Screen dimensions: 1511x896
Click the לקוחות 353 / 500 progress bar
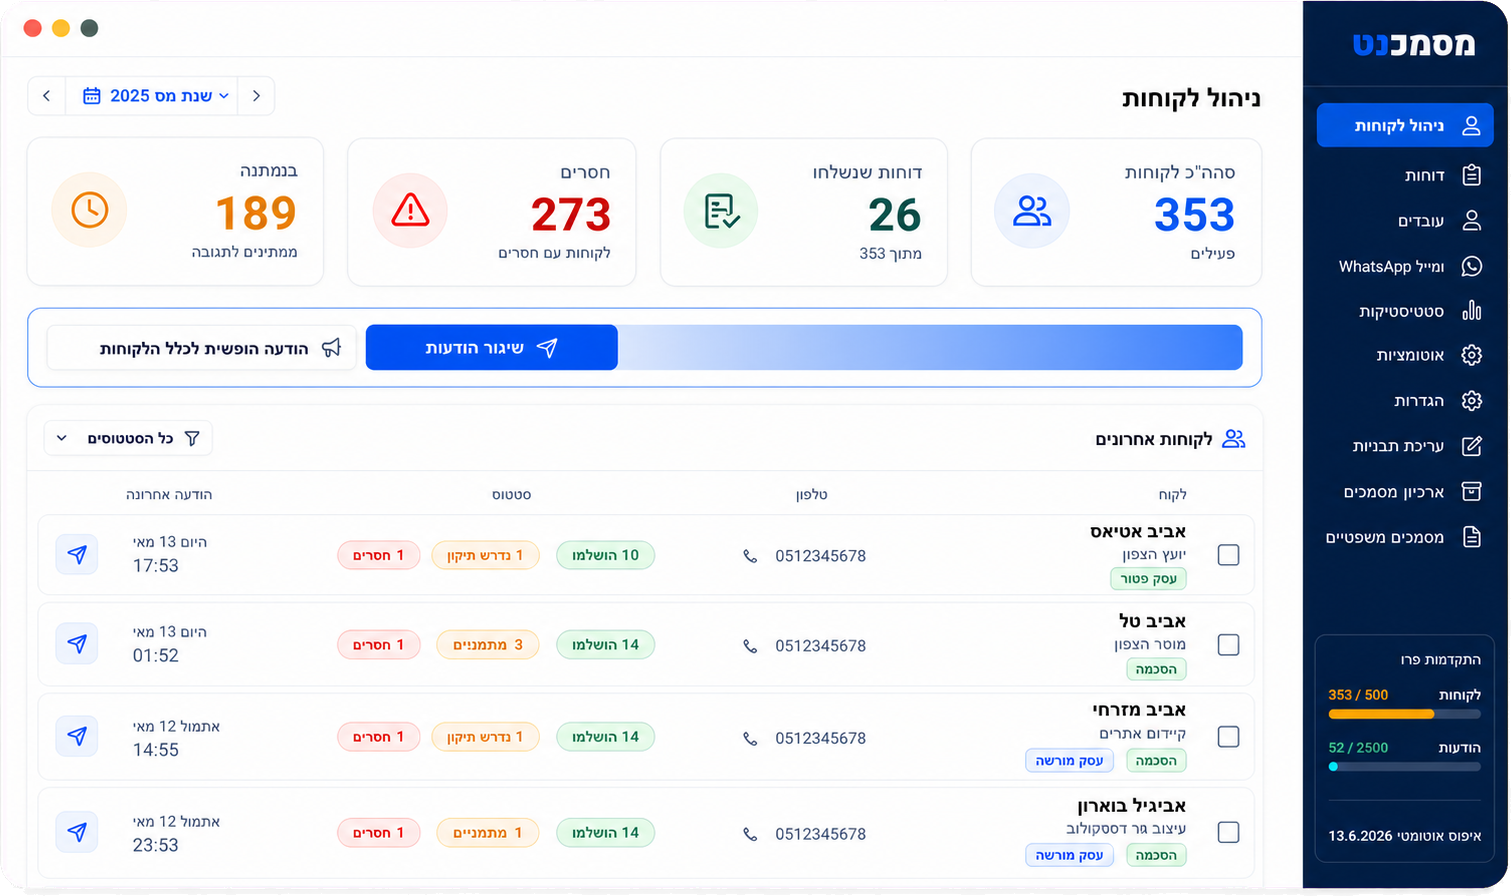[x=1404, y=714]
